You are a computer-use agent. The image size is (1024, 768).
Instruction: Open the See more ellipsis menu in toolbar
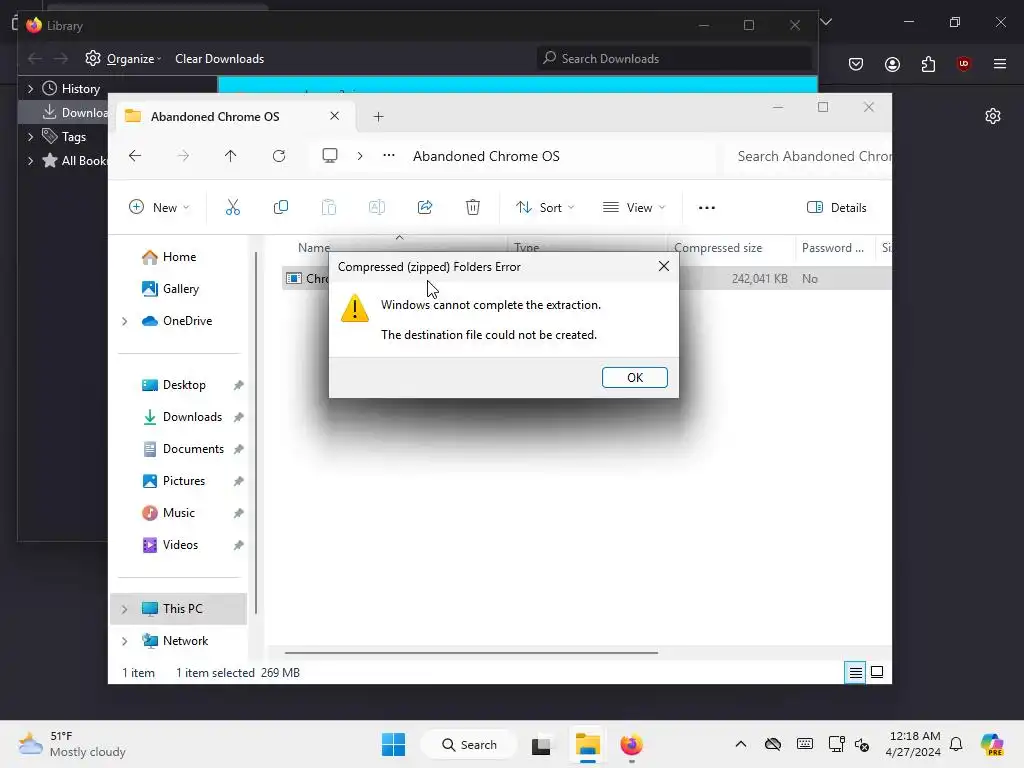tap(707, 208)
